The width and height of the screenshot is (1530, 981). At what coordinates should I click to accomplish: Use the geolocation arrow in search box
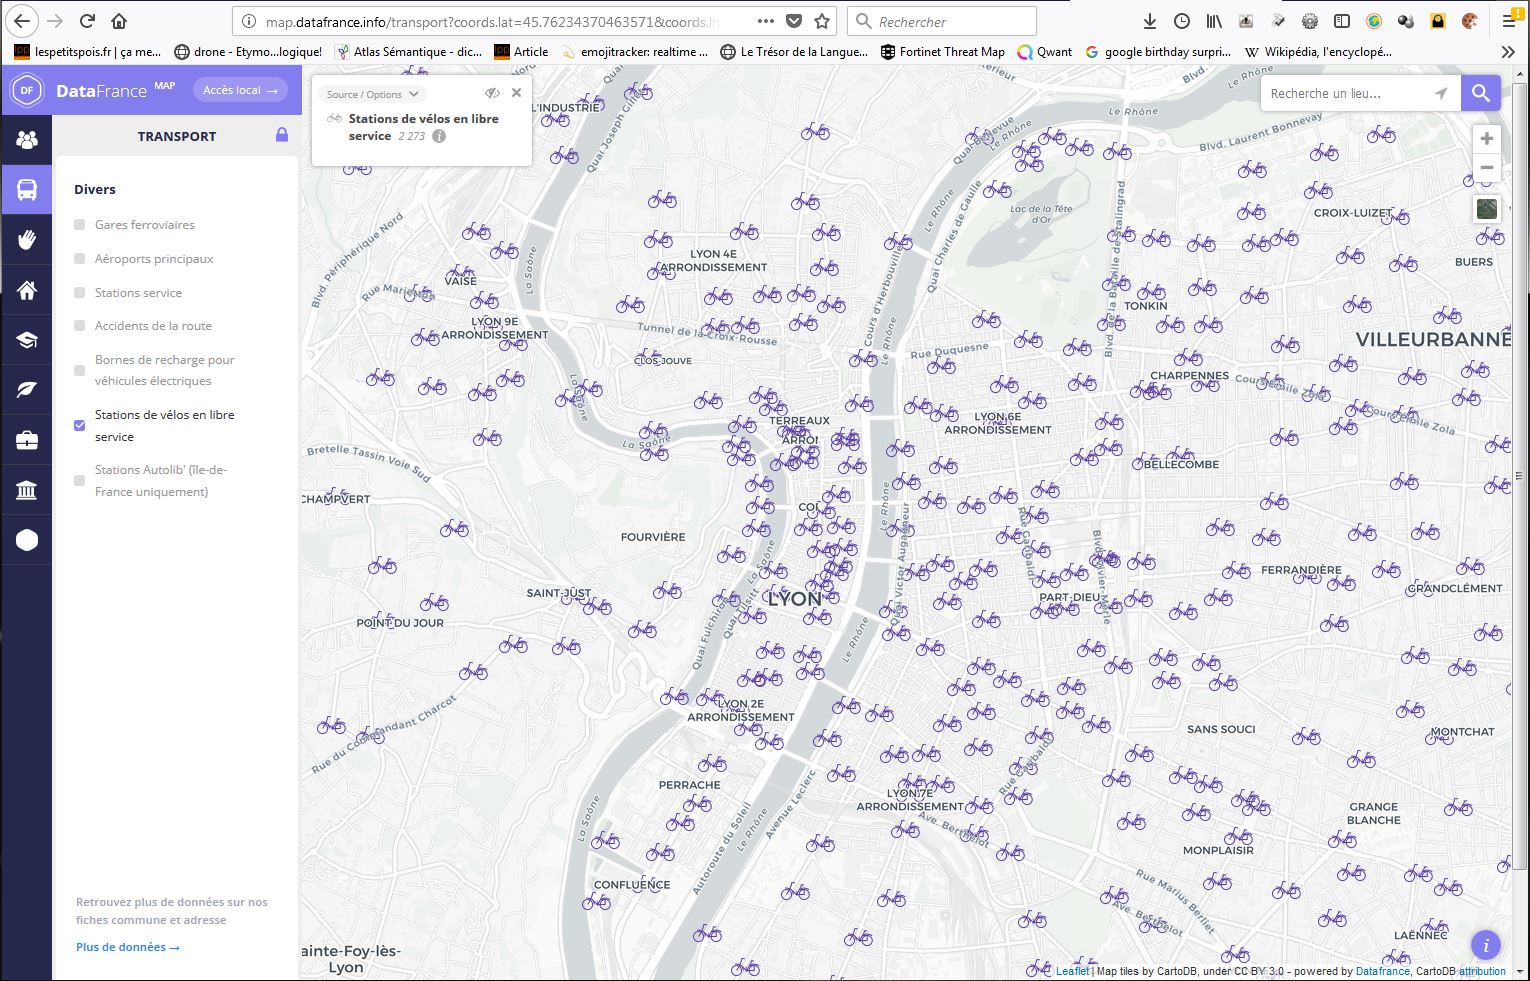(x=1440, y=93)
